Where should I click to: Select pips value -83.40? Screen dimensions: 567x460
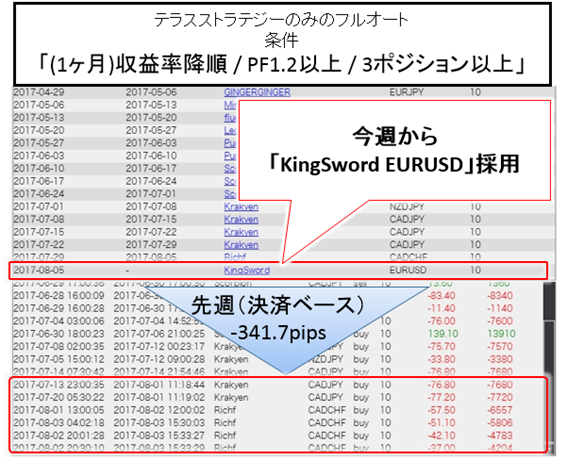pos(441,295)
